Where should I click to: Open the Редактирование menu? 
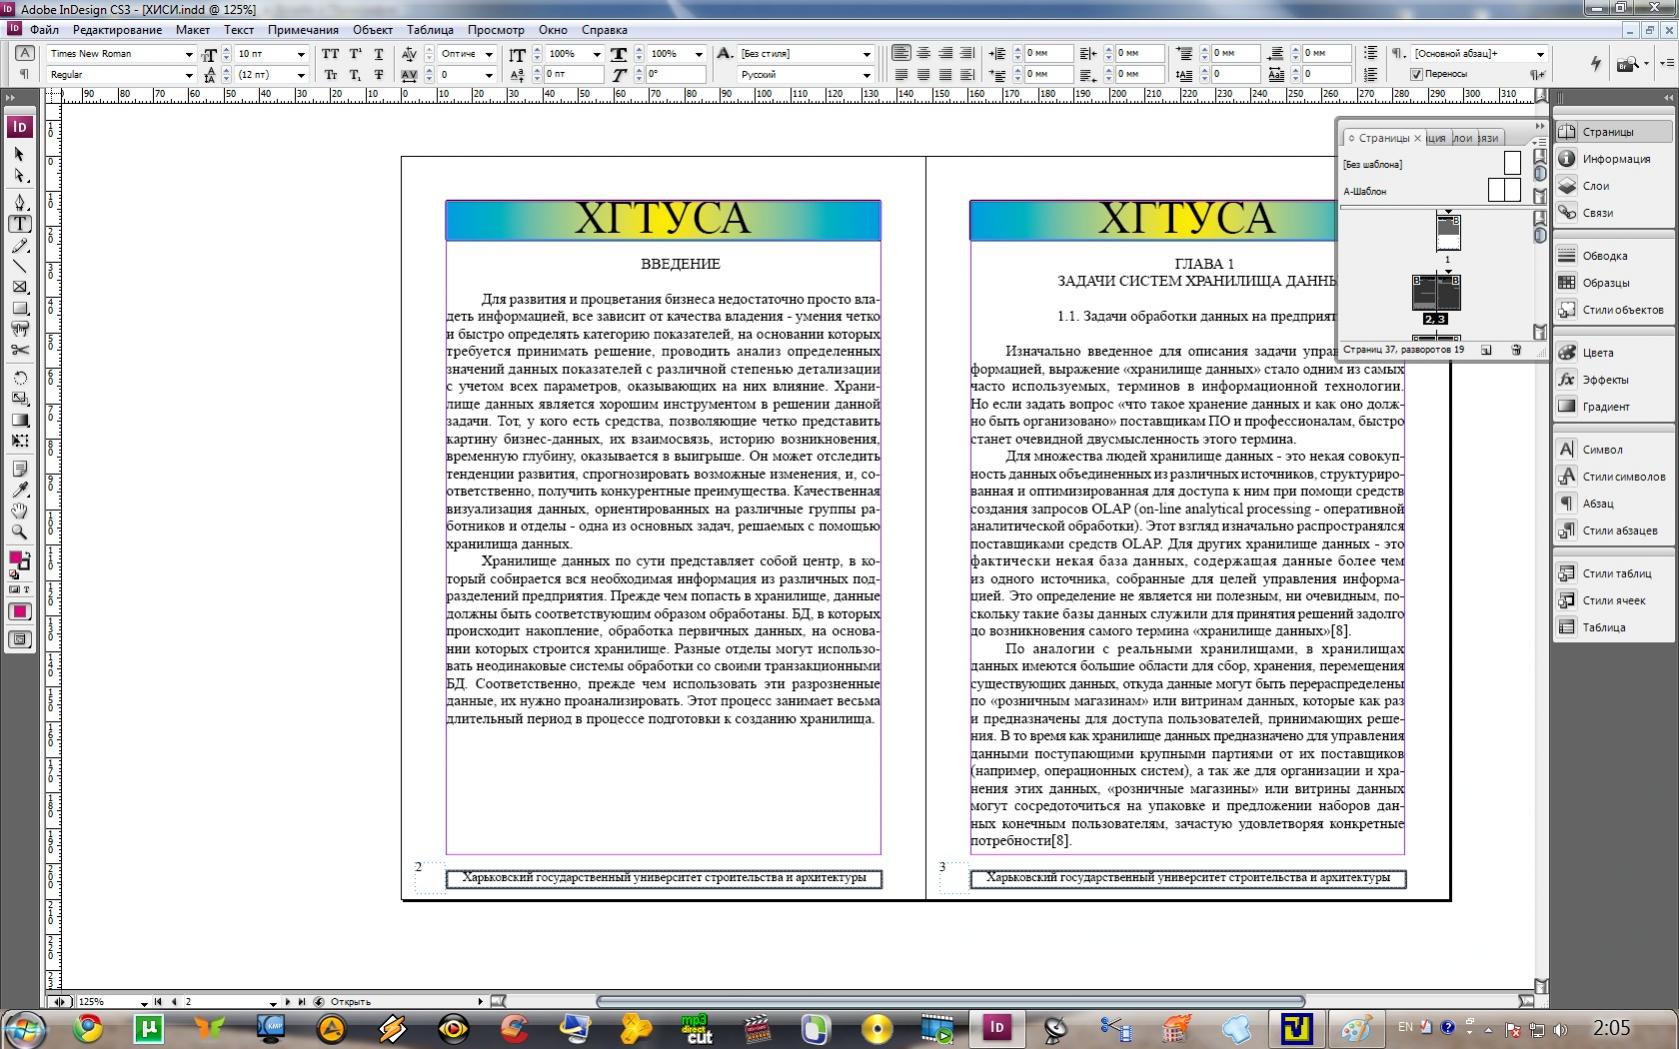[x=117, y=30]
